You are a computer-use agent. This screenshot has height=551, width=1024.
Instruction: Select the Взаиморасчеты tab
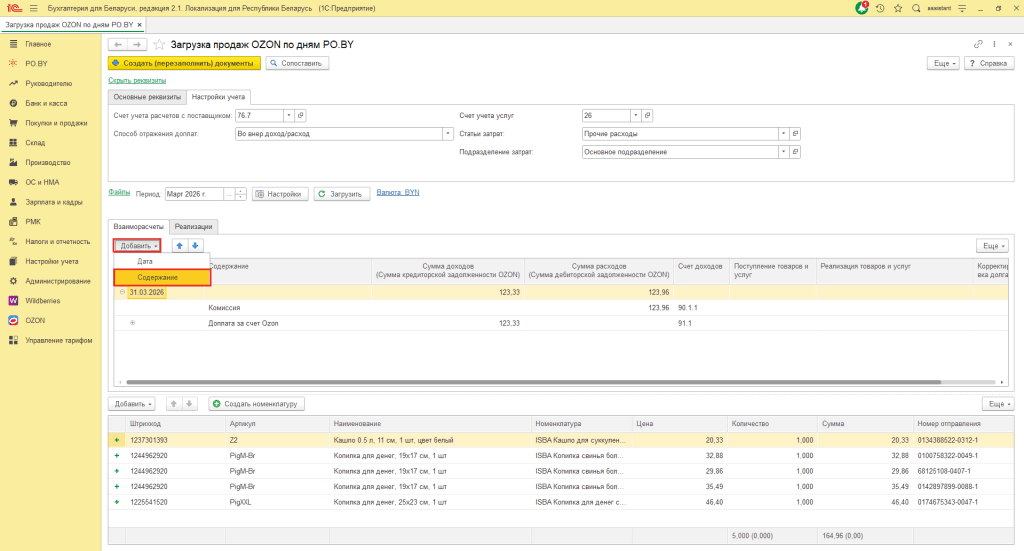coord(138,227)
